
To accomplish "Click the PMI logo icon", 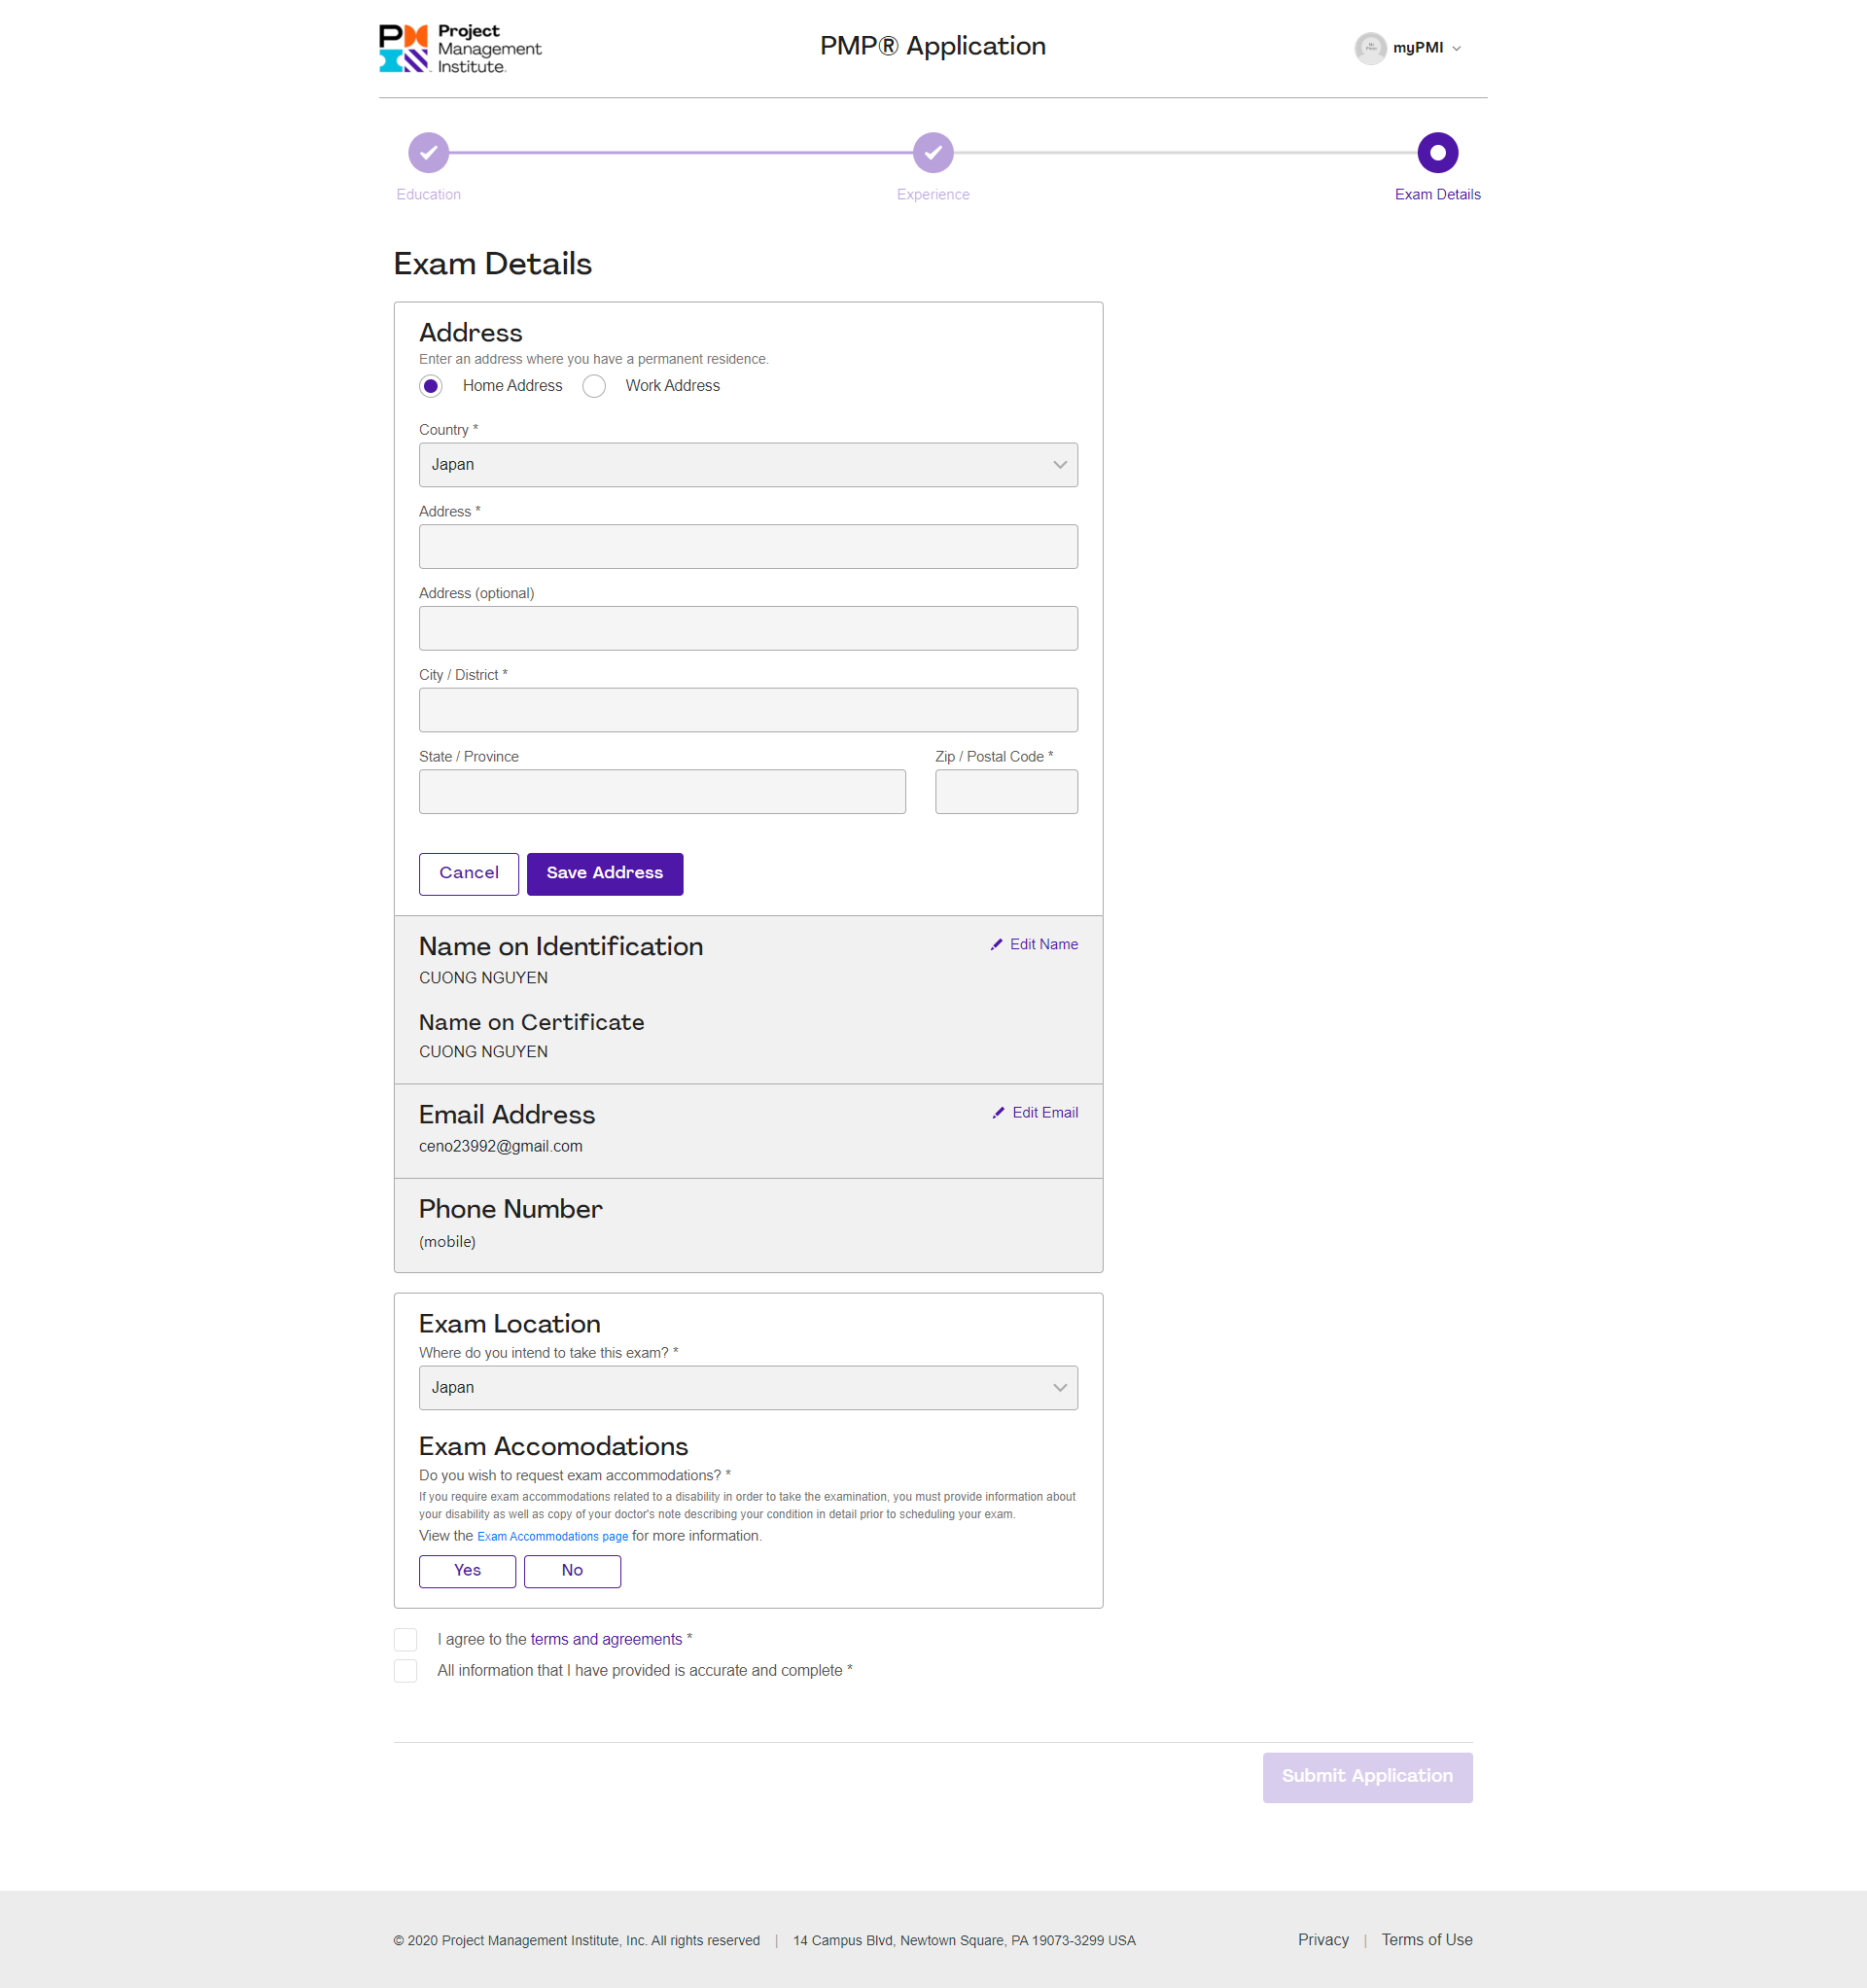I will pos(403,48).
